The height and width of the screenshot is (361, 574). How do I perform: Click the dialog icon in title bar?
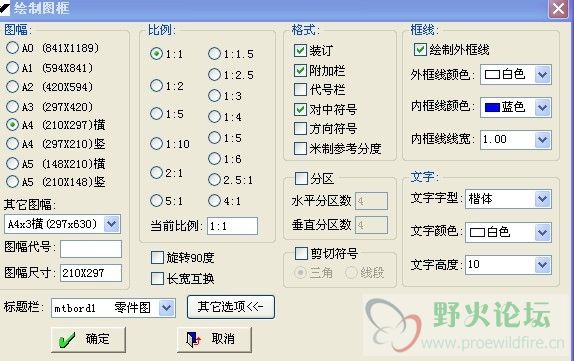tap(5, 8)
